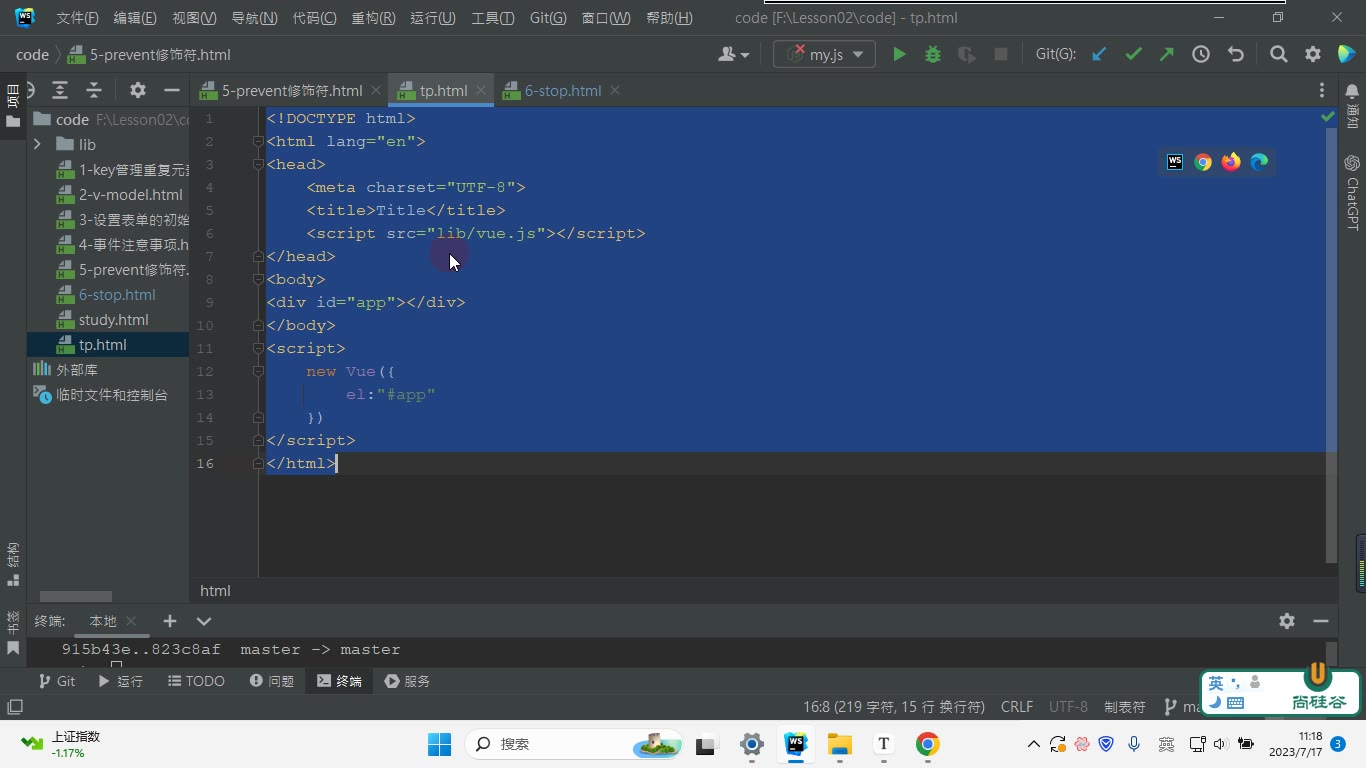The width and height of the screenshot is (1366, 768).
Task: Close the tp.html editor tab
Action: tap(481, 90)
